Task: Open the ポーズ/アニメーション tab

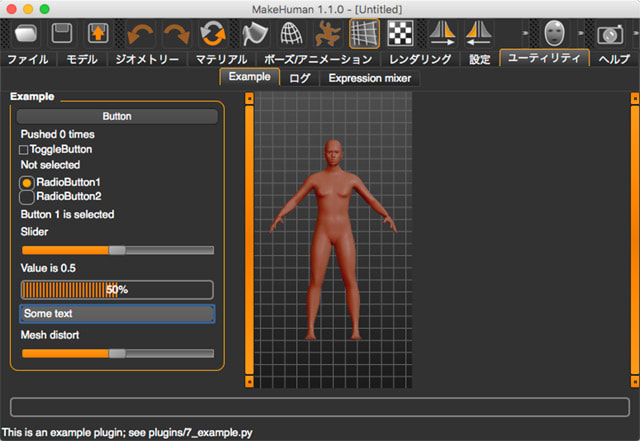Action: pyautogui.click(x=318, y=59)
